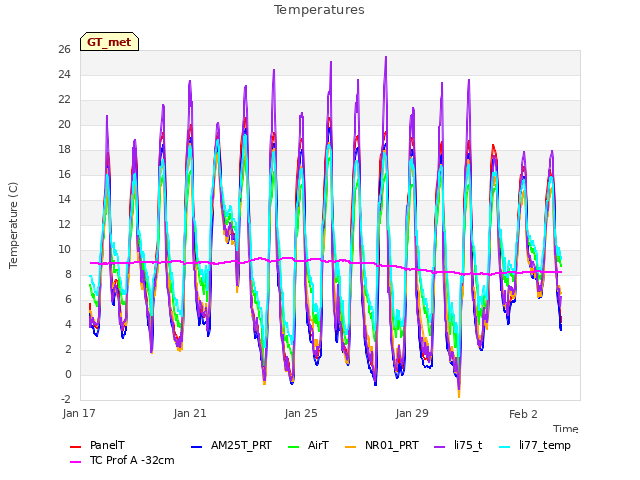Click the GT_met annotation label
Screen dimensions: 640x480
tap(109, 42)
